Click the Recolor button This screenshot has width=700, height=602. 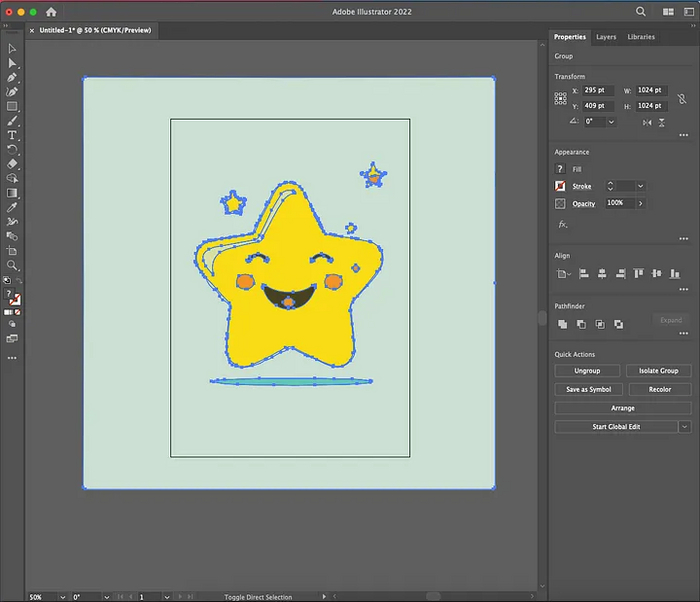click(x=660, y=389)
